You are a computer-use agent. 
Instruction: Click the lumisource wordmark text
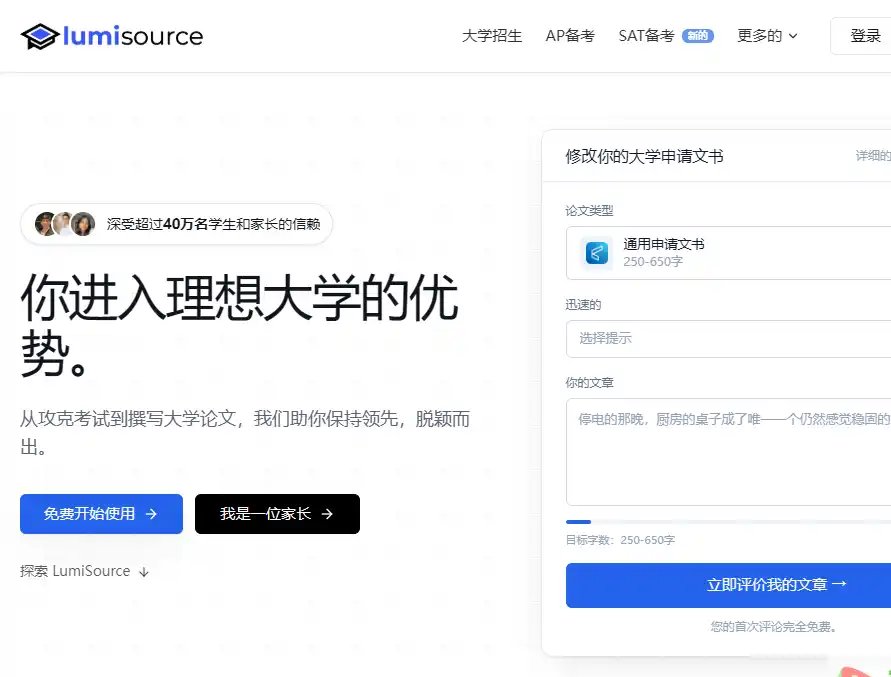click(x=133, y=36)
